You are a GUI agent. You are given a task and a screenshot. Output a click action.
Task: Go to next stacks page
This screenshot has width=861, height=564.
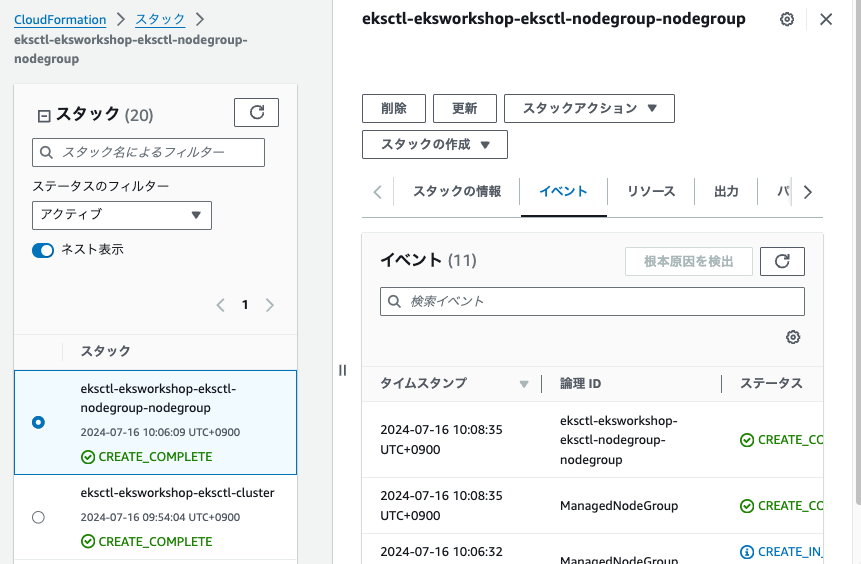pos(270,305)
